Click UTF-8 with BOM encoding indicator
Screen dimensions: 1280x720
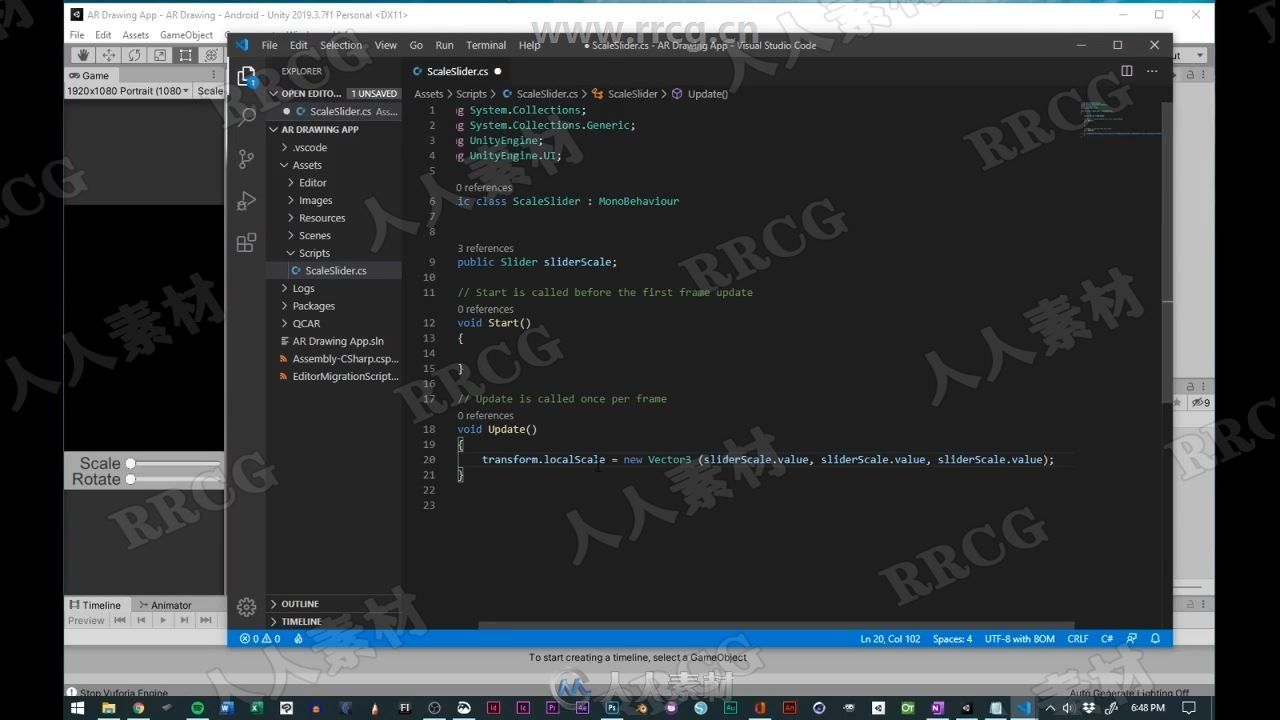(1019, 639)
